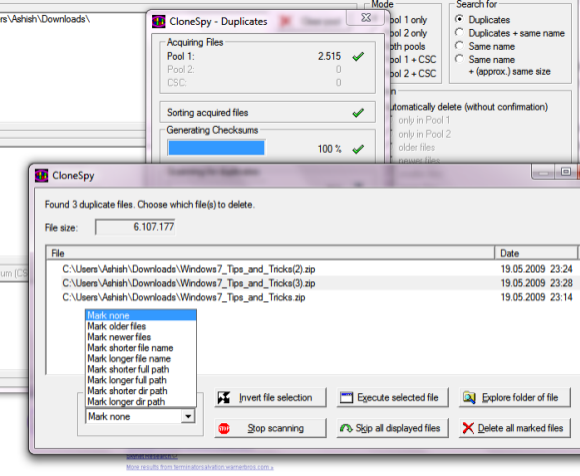
Task: Click the Generating Checksums progress bar
Action: point(216,148)
